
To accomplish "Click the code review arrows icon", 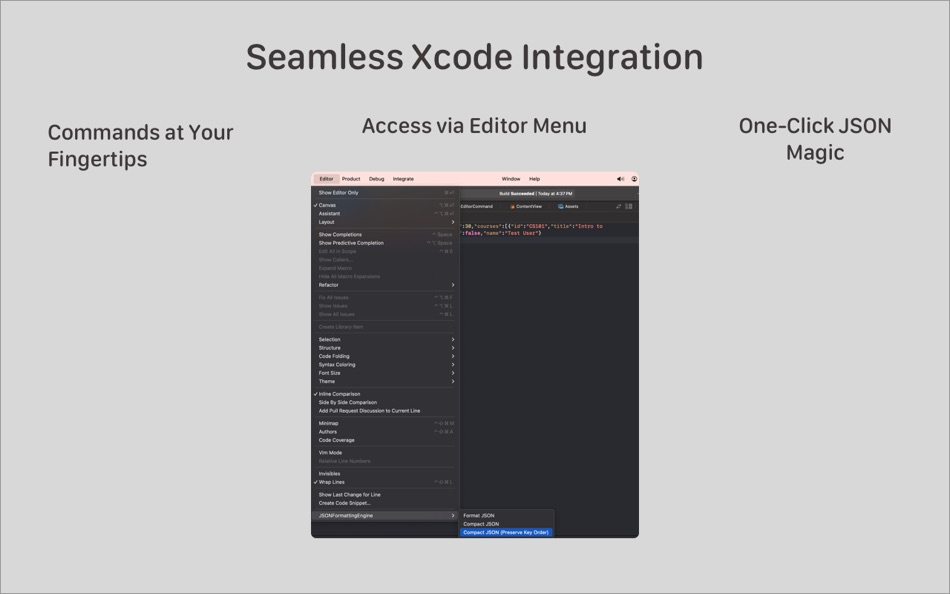I will [618, 206].
